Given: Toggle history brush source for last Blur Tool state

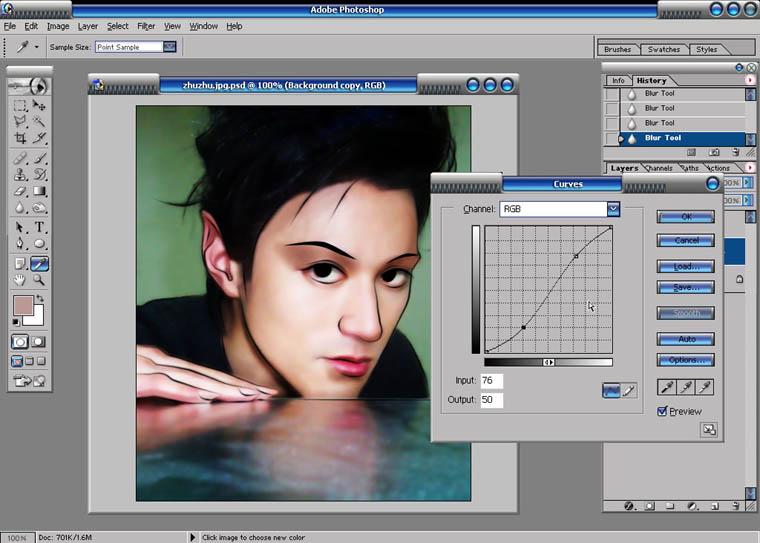Looking at the screenshot, I should 612,138.
